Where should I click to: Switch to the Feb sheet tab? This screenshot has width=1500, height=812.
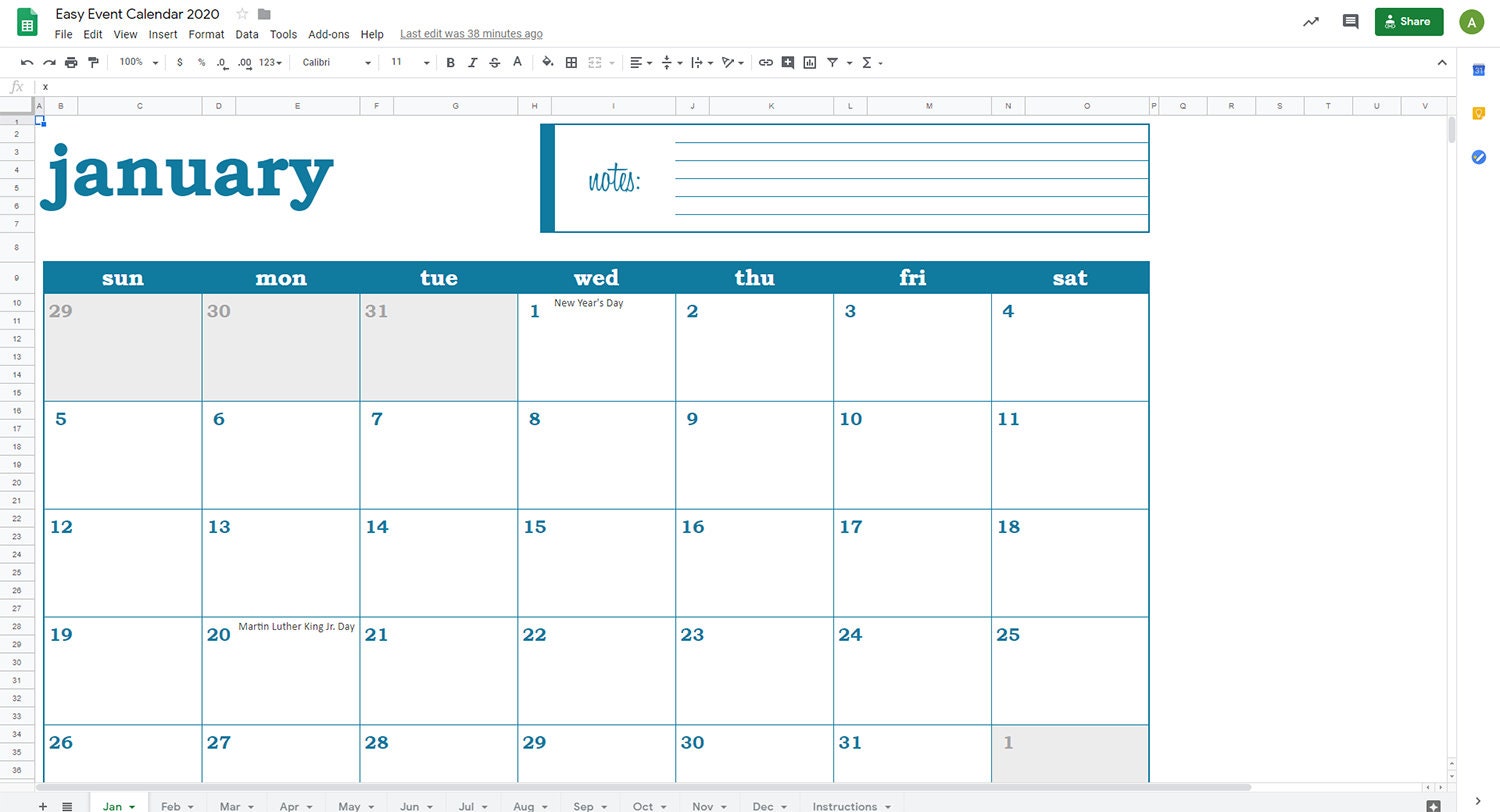177,806
